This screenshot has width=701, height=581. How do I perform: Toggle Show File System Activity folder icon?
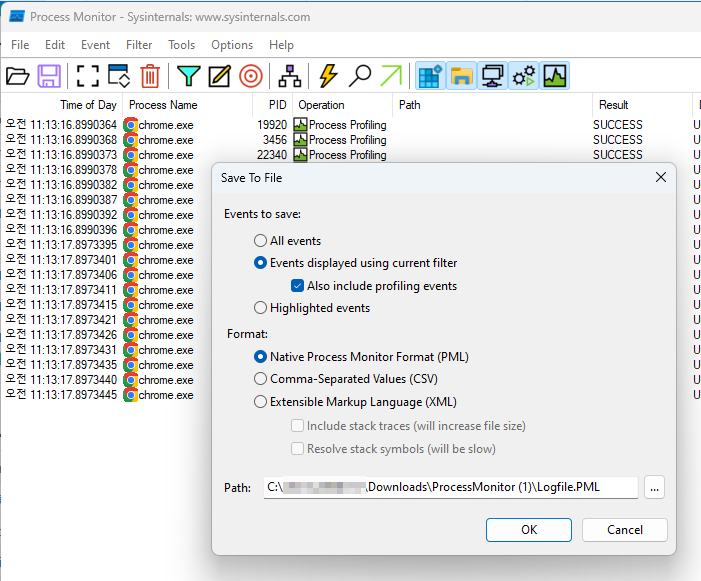[x=461, y=76]
